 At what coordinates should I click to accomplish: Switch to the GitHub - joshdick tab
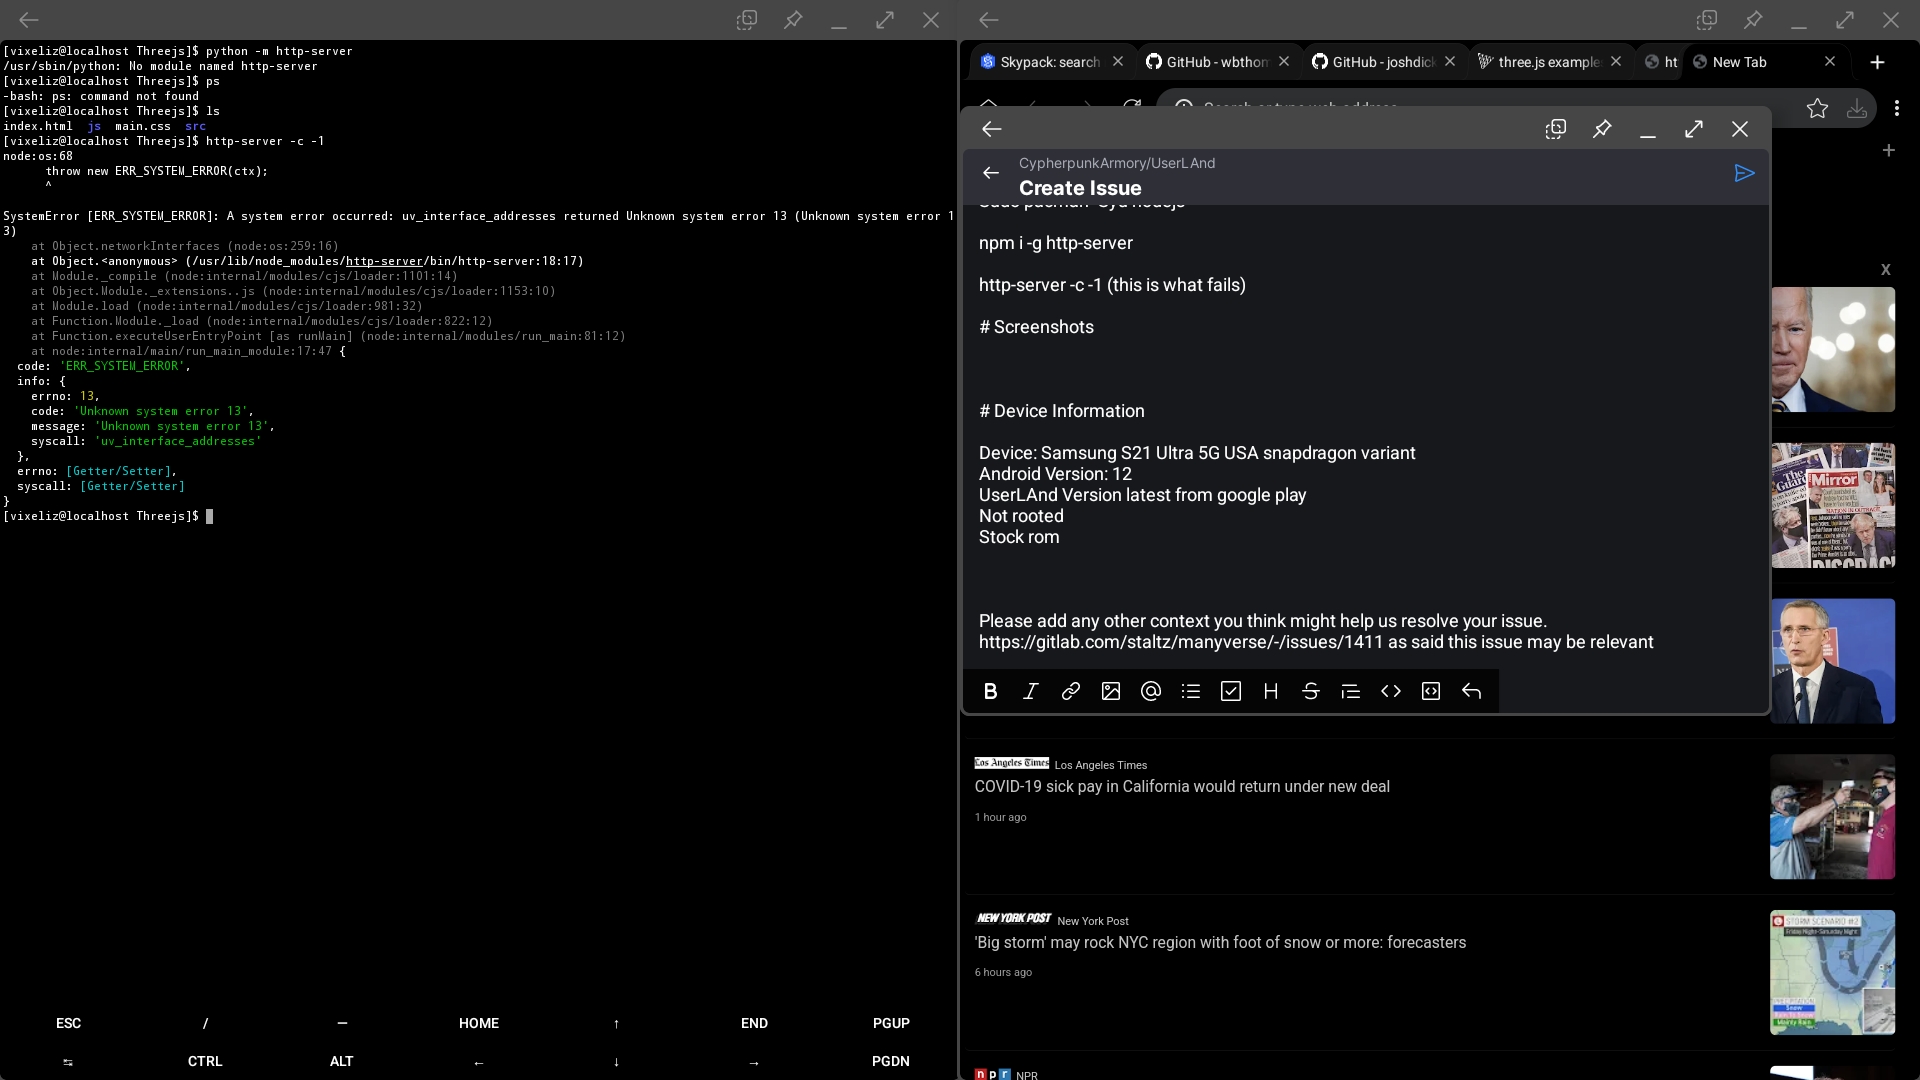point(1384,61)
